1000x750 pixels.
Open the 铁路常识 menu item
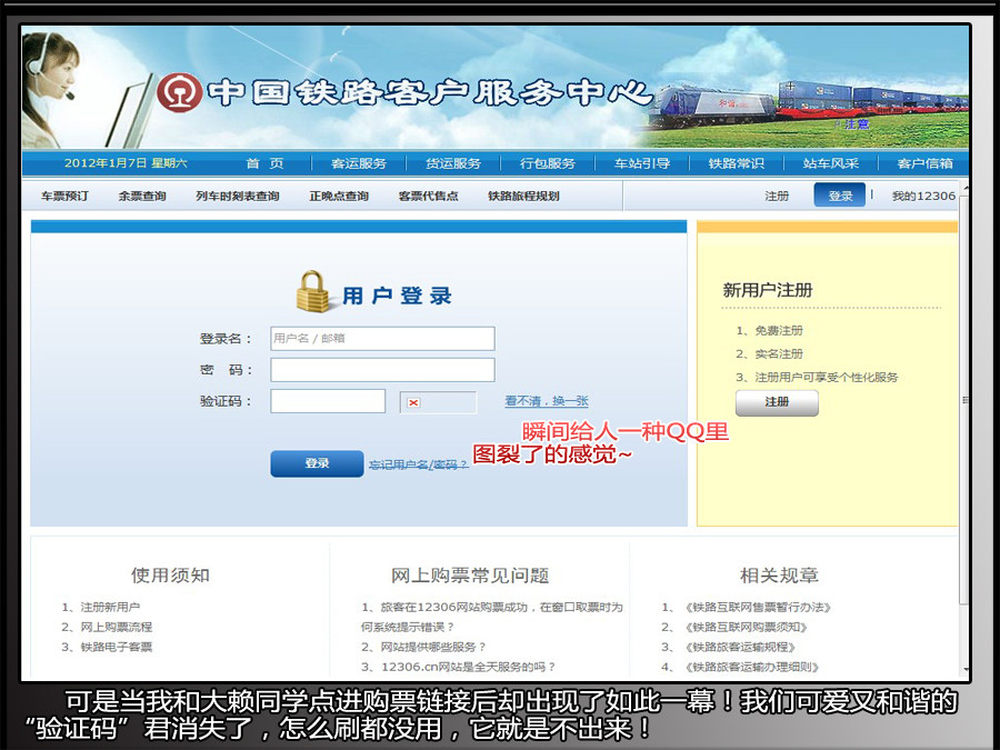736,163
